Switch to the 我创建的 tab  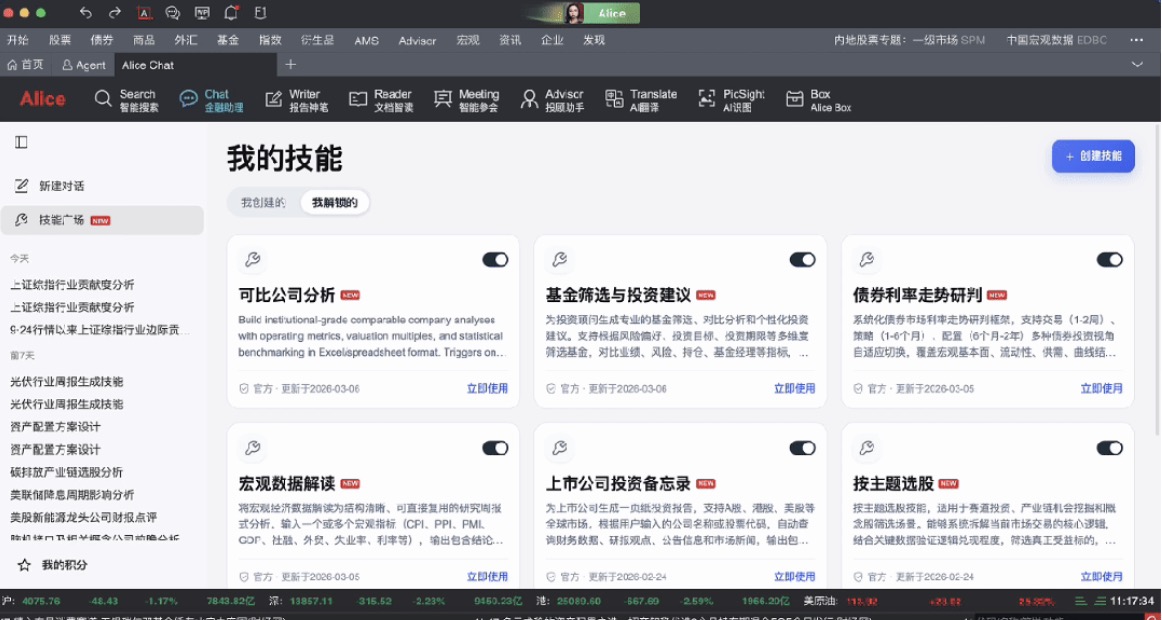click(x=263, y=203)
